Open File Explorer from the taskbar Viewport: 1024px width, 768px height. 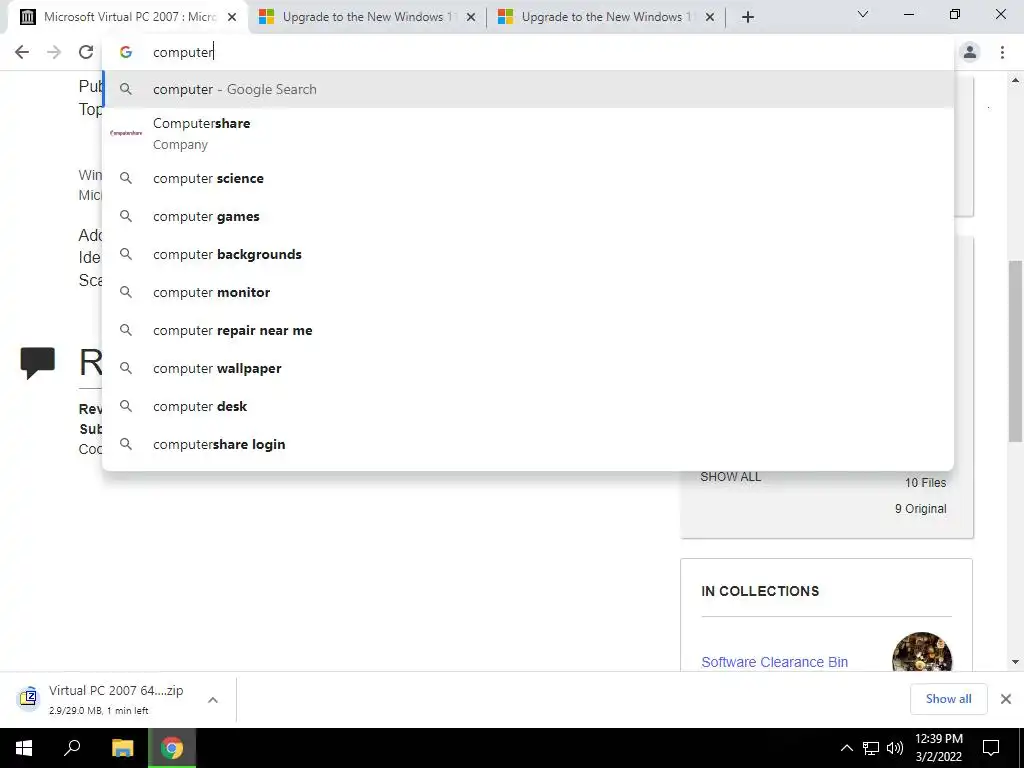pos(122,748)
